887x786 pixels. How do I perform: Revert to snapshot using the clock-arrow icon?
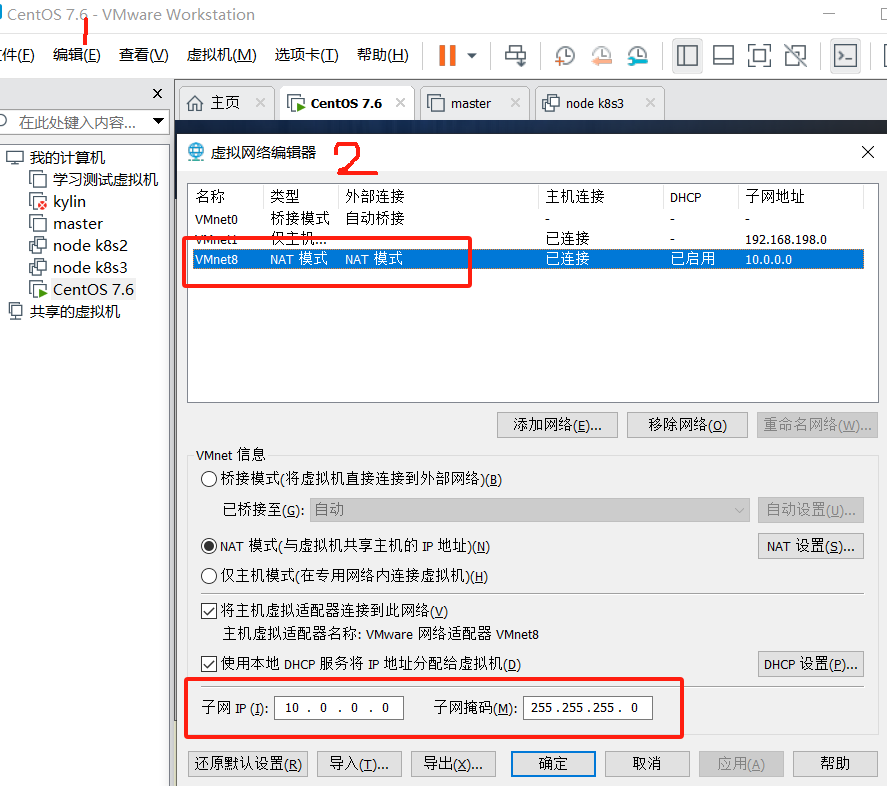pyautogui.click(x=601, y=55)
